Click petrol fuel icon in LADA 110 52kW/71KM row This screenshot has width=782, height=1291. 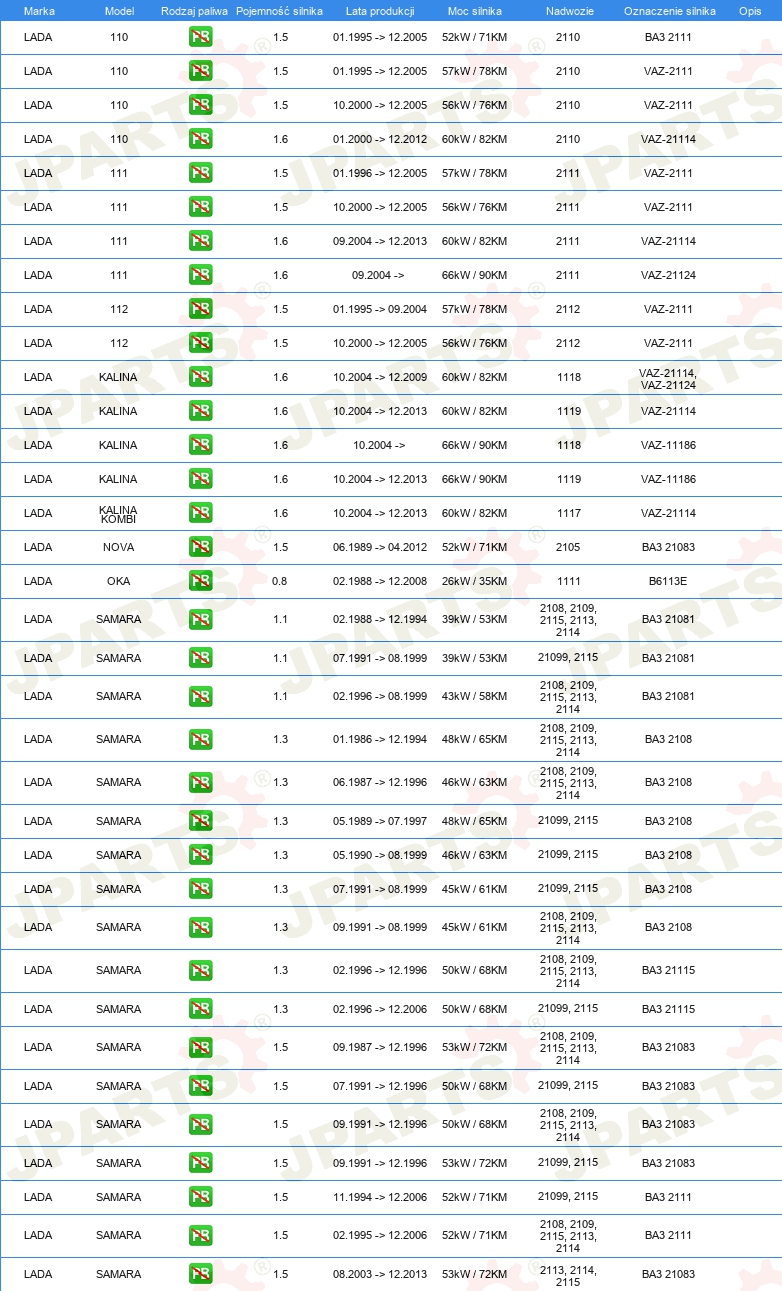200,38
